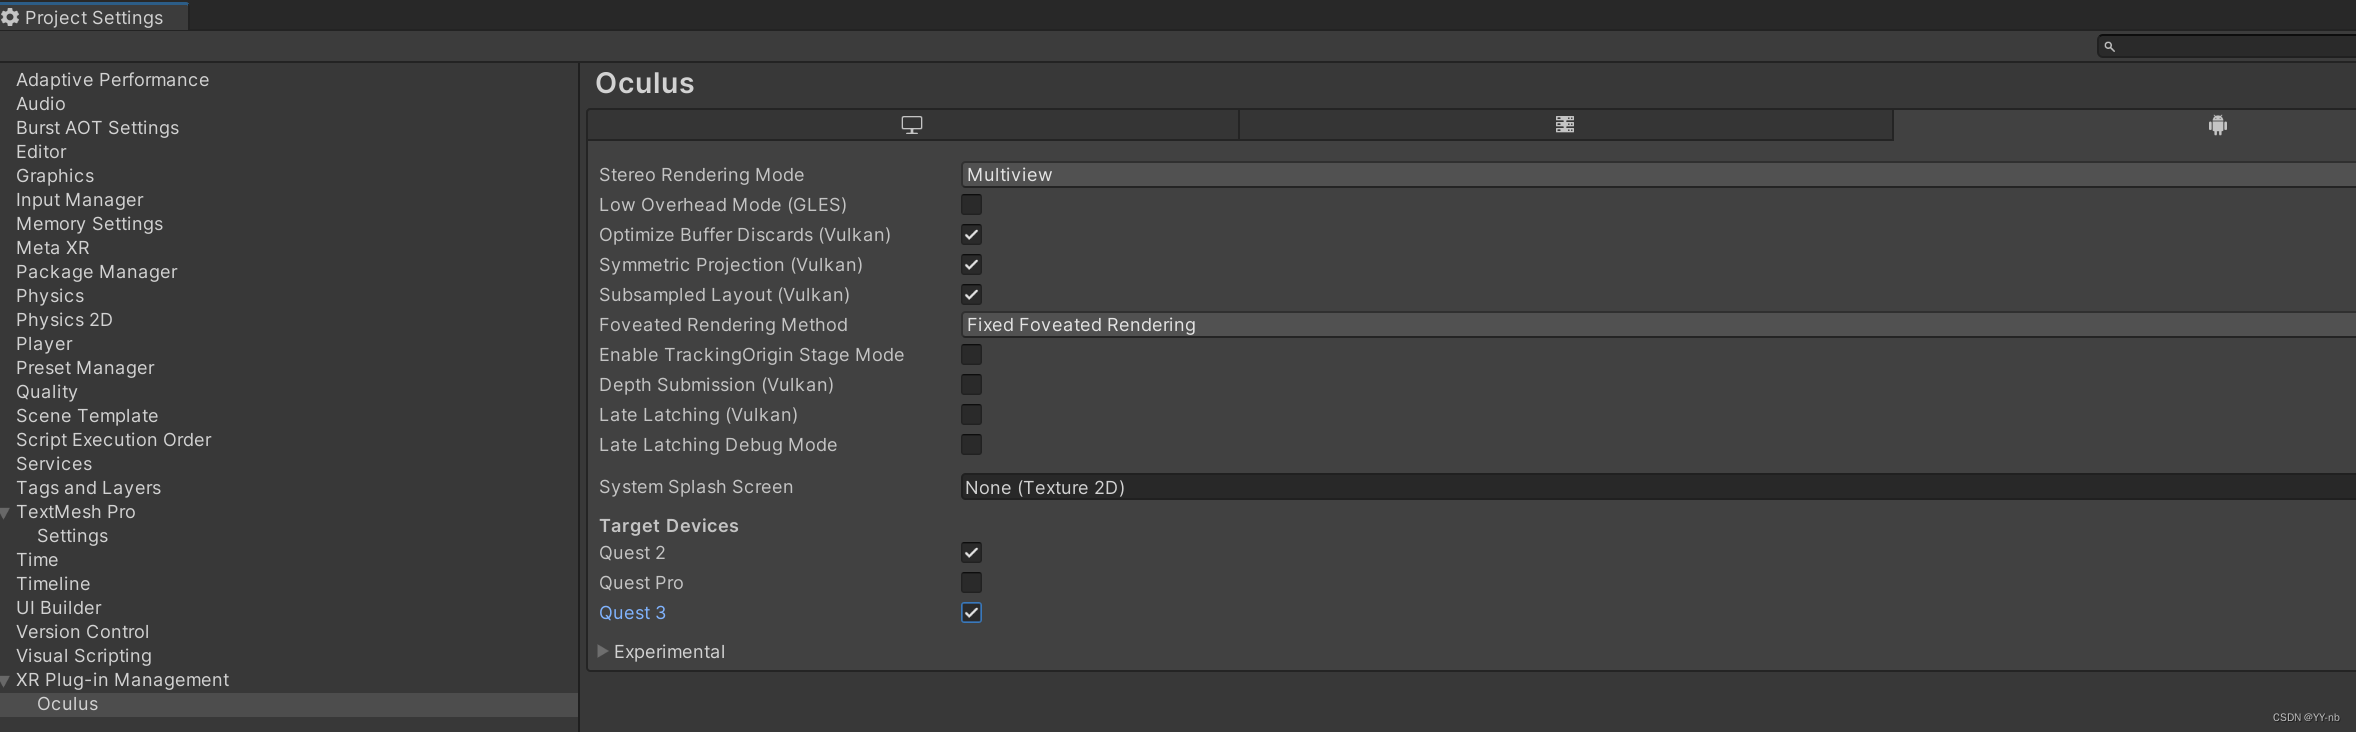This screenshot has width=2356, height=732.
Task: Toggle Symmetric Projection (Vulkan) checkbox
Action: coord(971,265)
